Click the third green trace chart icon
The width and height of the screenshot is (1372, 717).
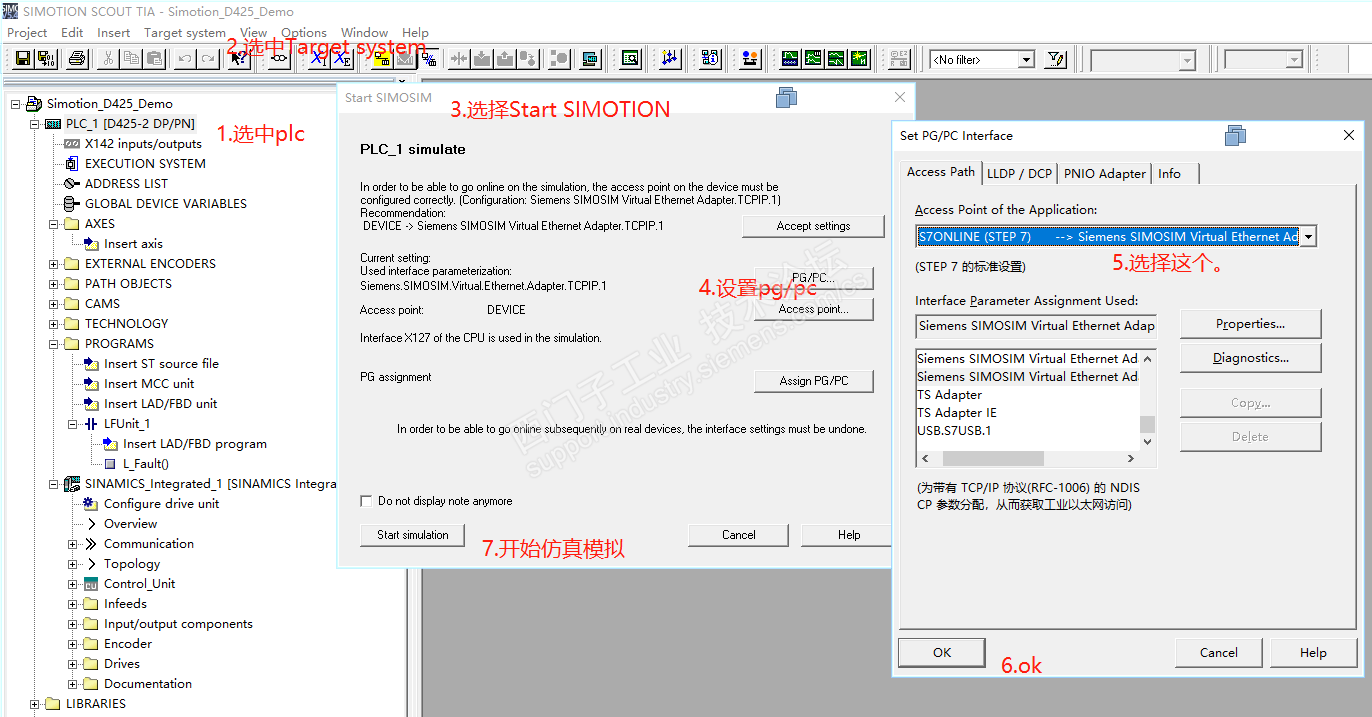(836, 59)
